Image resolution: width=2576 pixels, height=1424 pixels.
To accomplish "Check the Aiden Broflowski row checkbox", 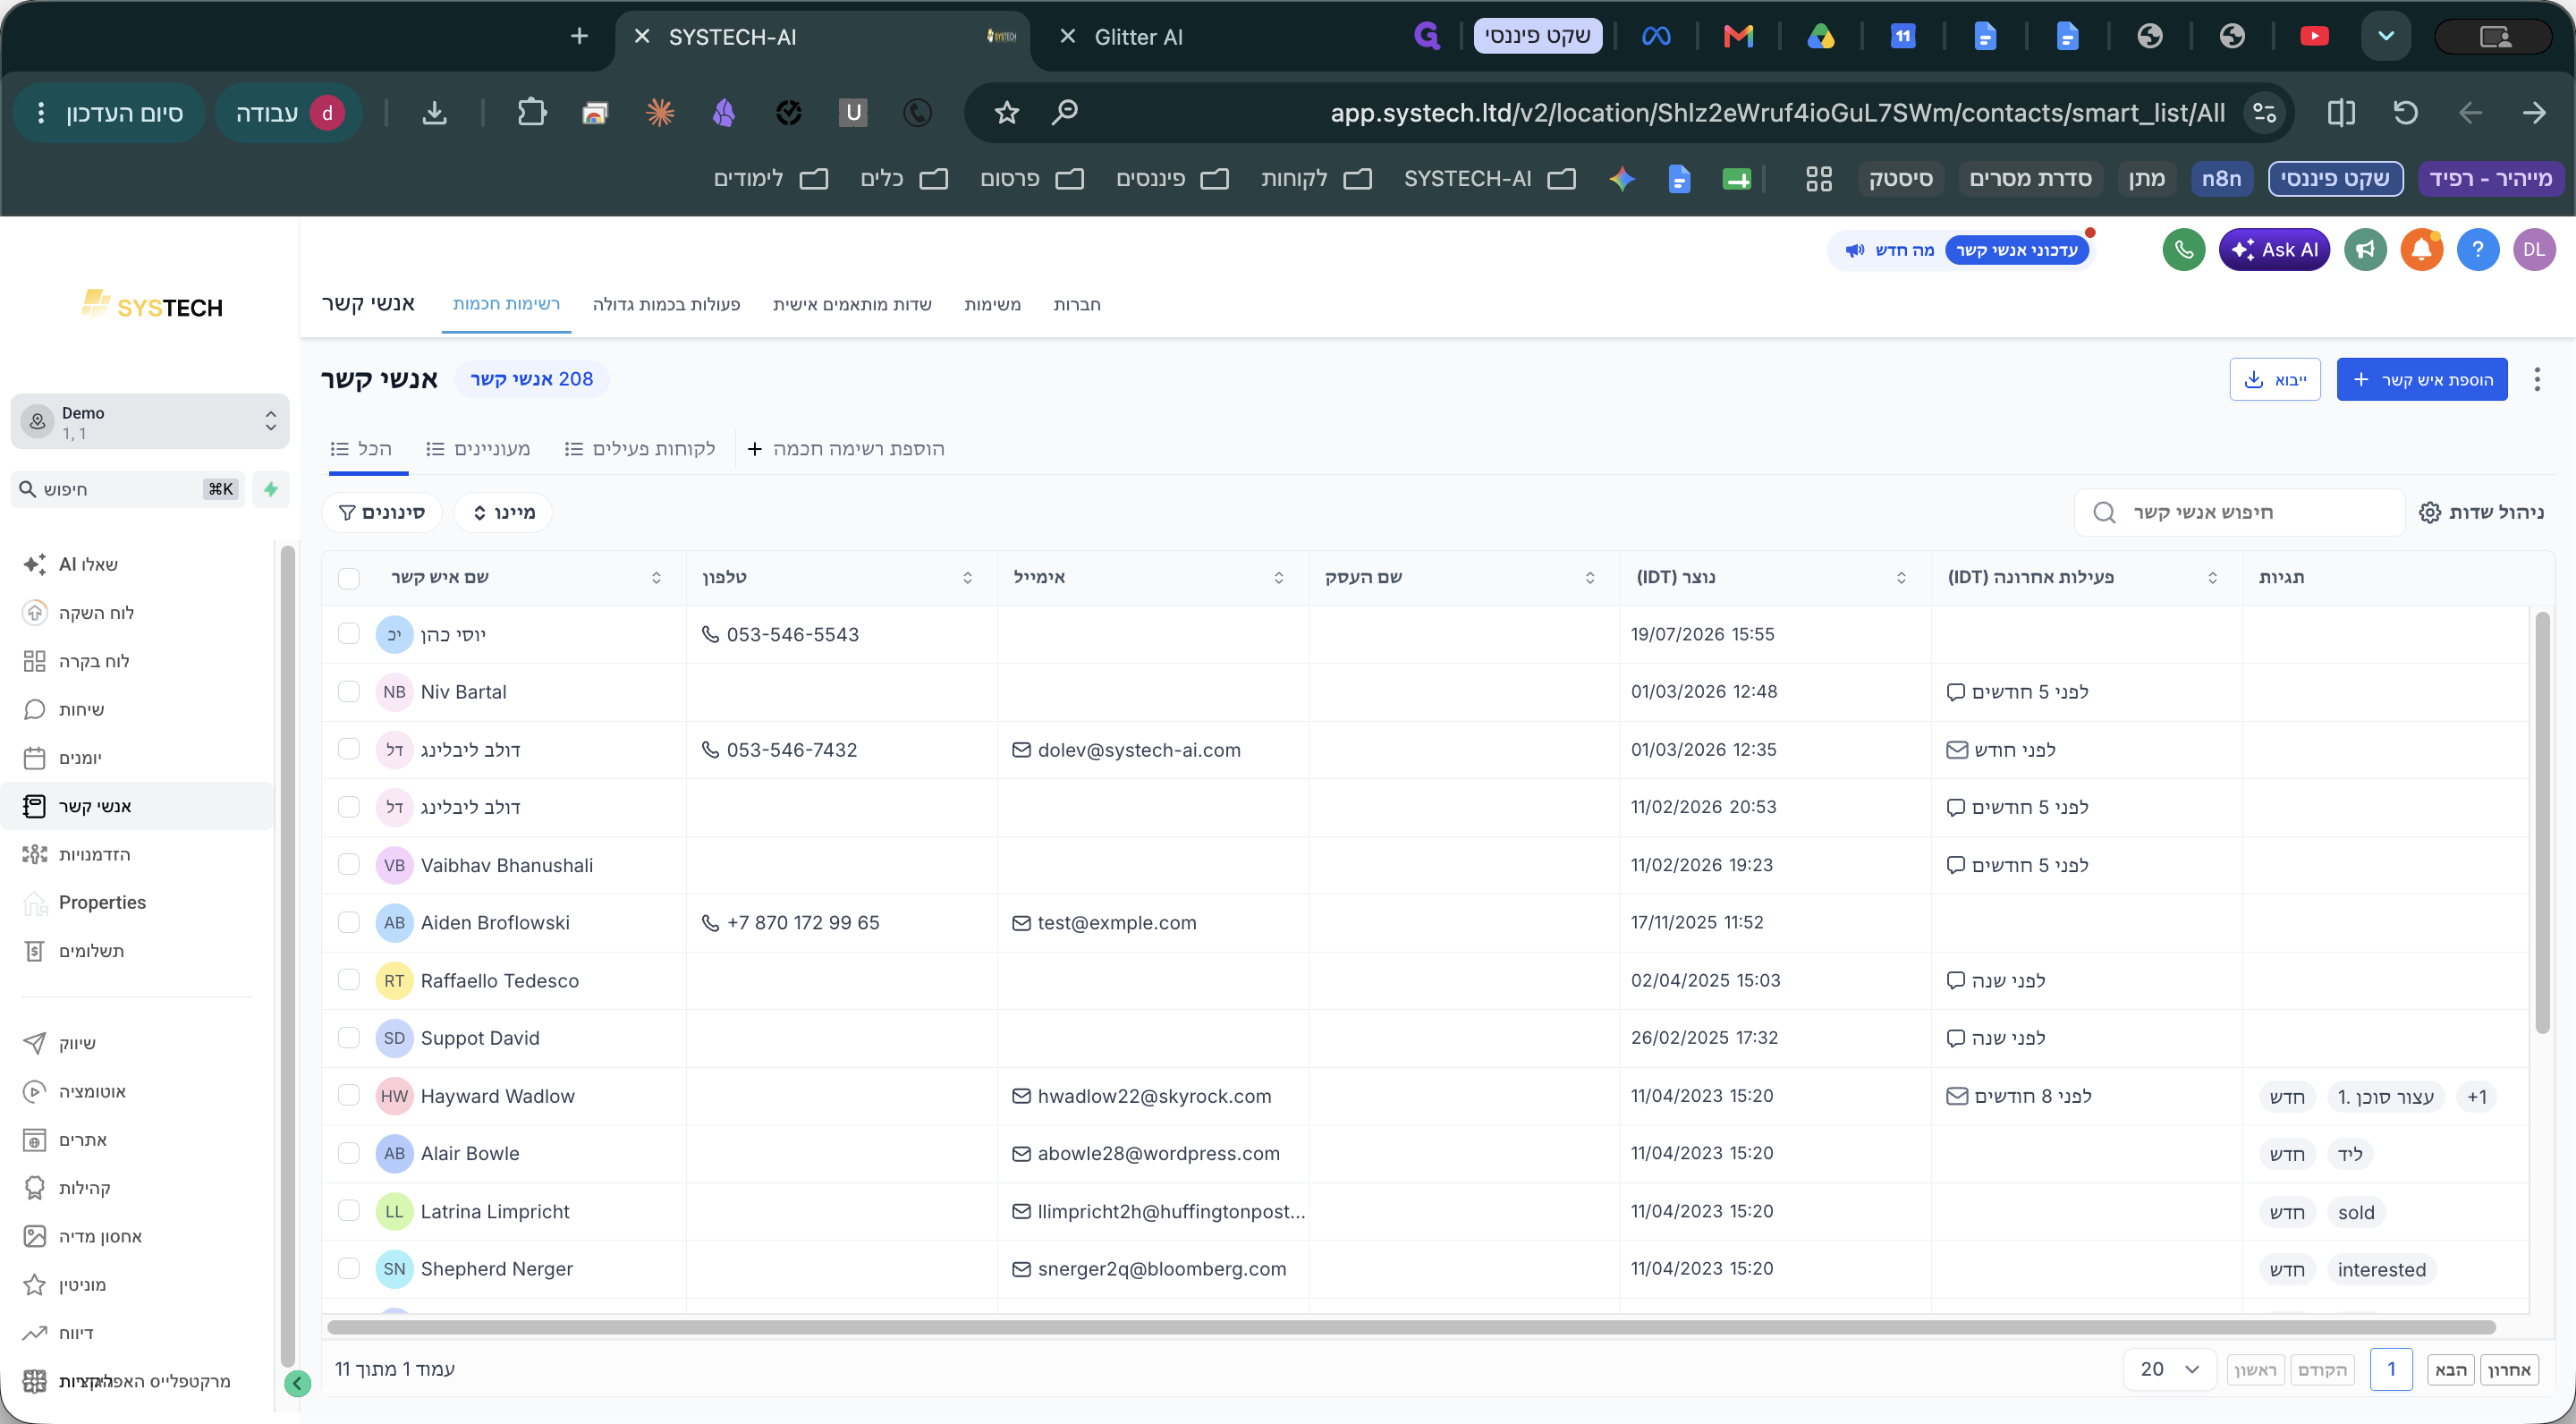I will [348, 922].
